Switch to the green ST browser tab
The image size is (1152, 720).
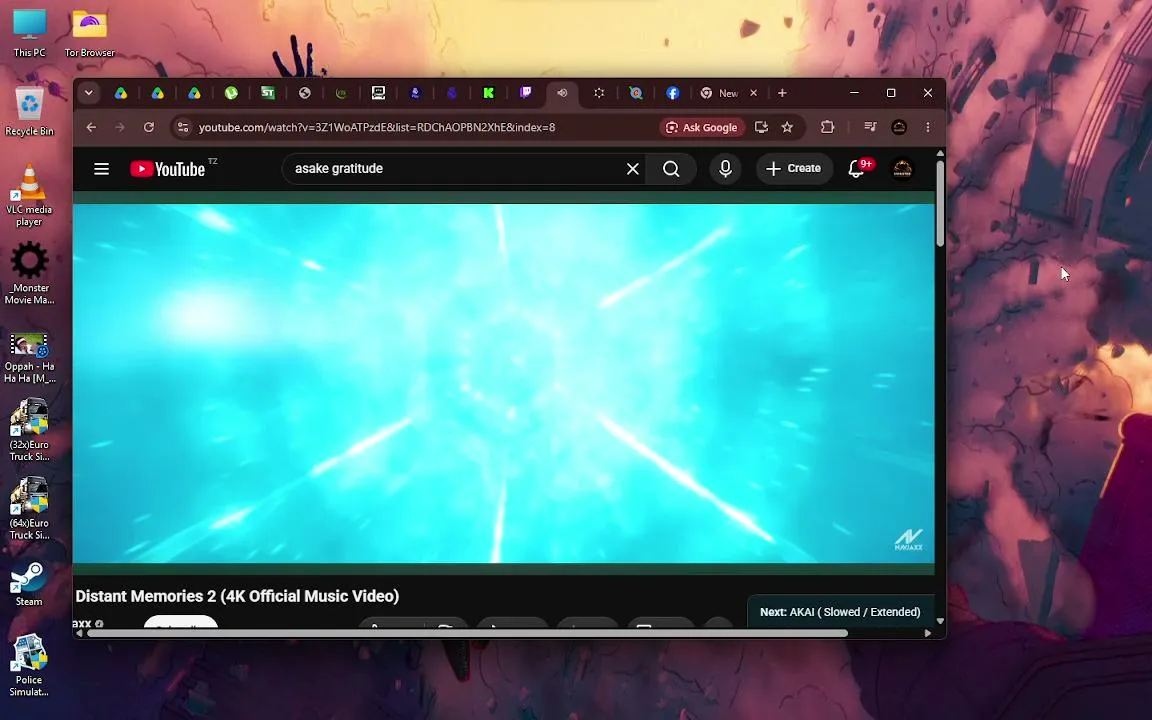tap(268, 93)
